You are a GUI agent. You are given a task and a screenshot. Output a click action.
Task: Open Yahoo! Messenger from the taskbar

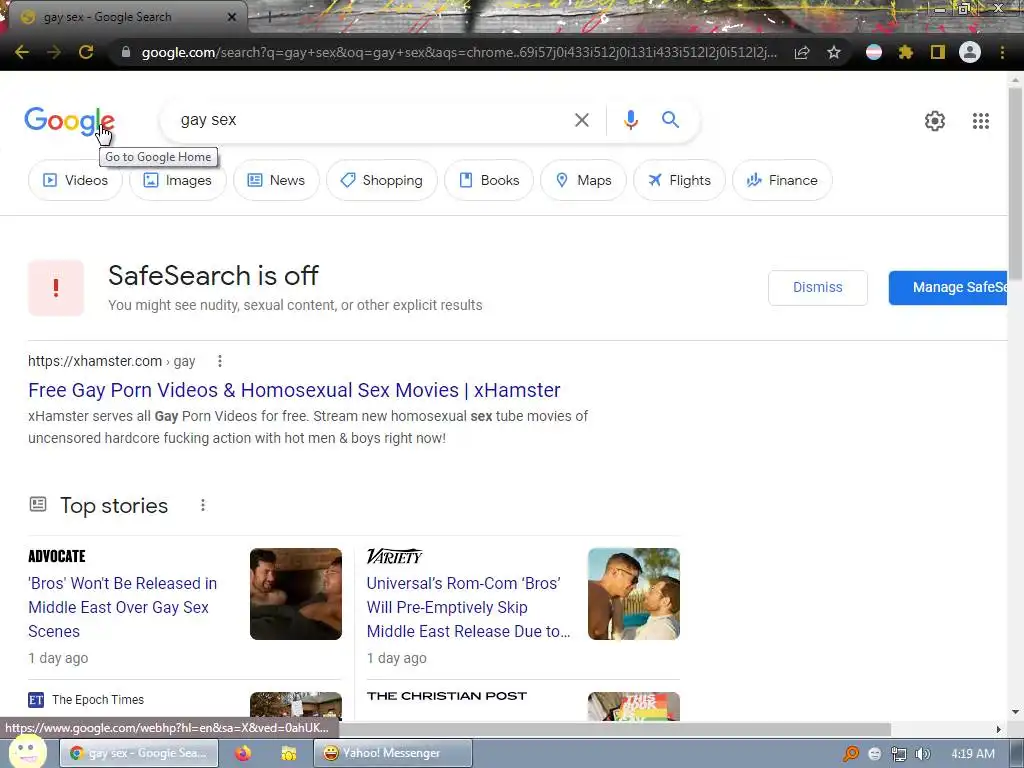[x=392, y=753]
